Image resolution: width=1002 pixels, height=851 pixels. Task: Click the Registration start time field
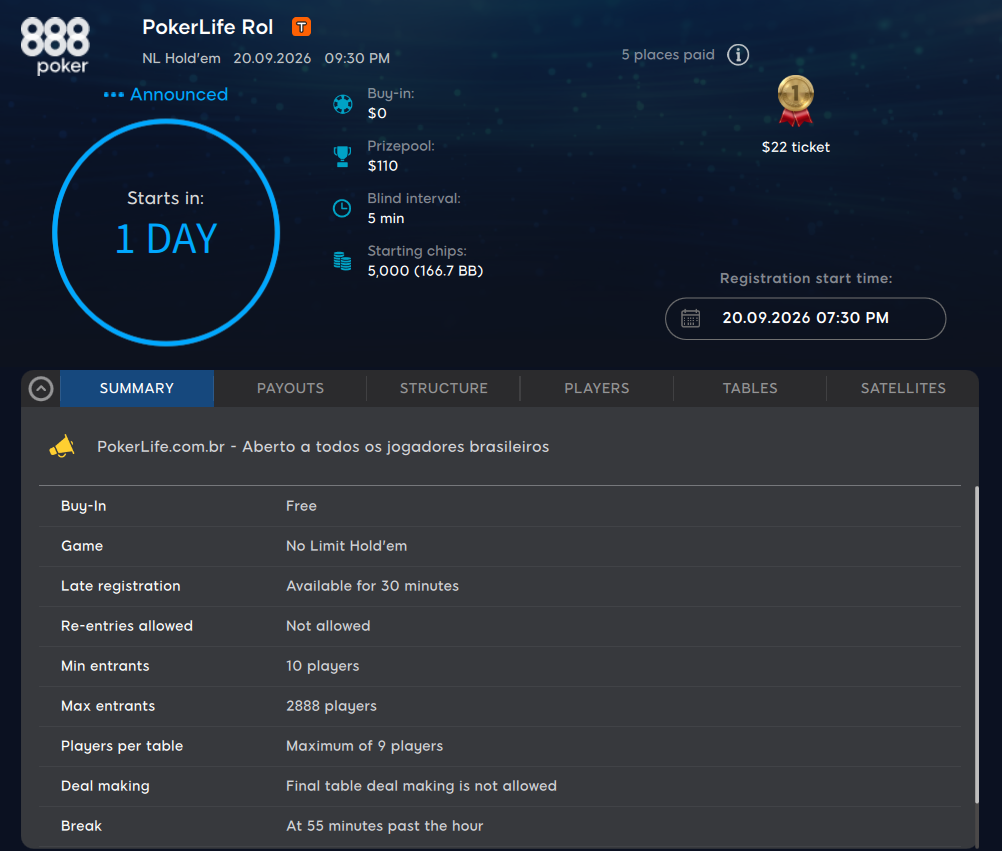(x=805, y=318)
